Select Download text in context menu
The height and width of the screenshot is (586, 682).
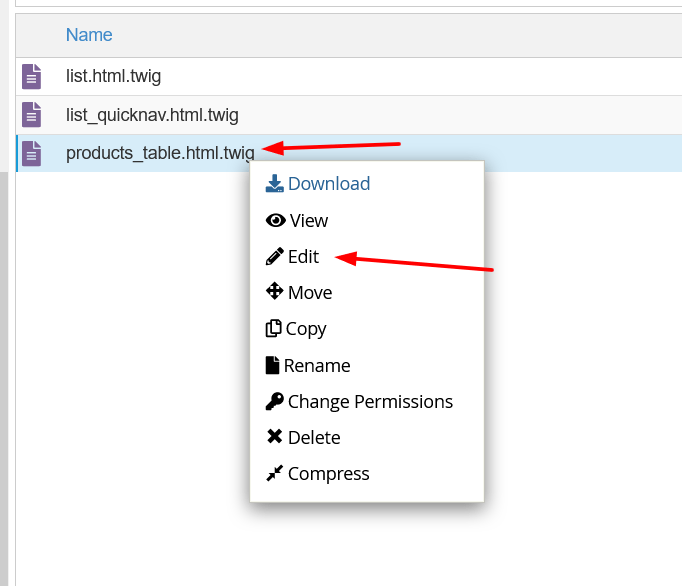click(329, 184)
